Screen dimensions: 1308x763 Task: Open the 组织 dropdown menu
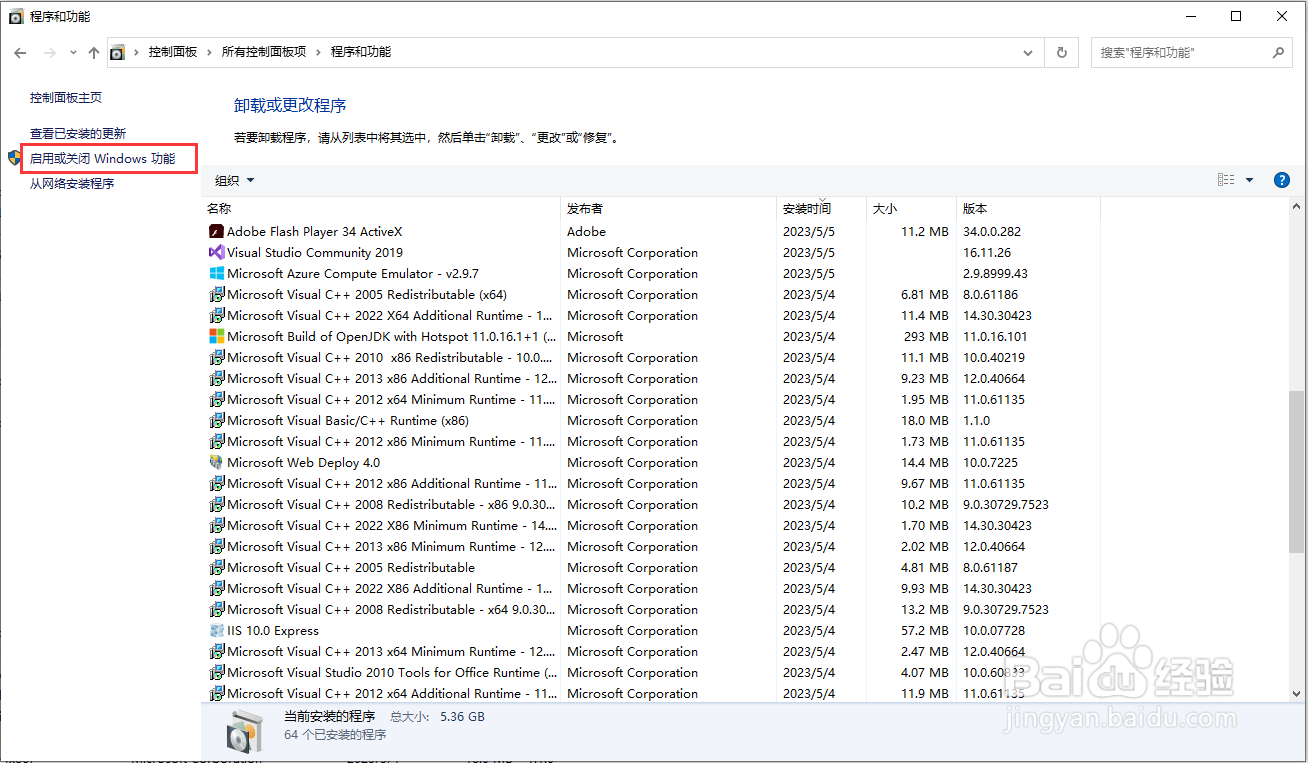[x=235, y=181]
